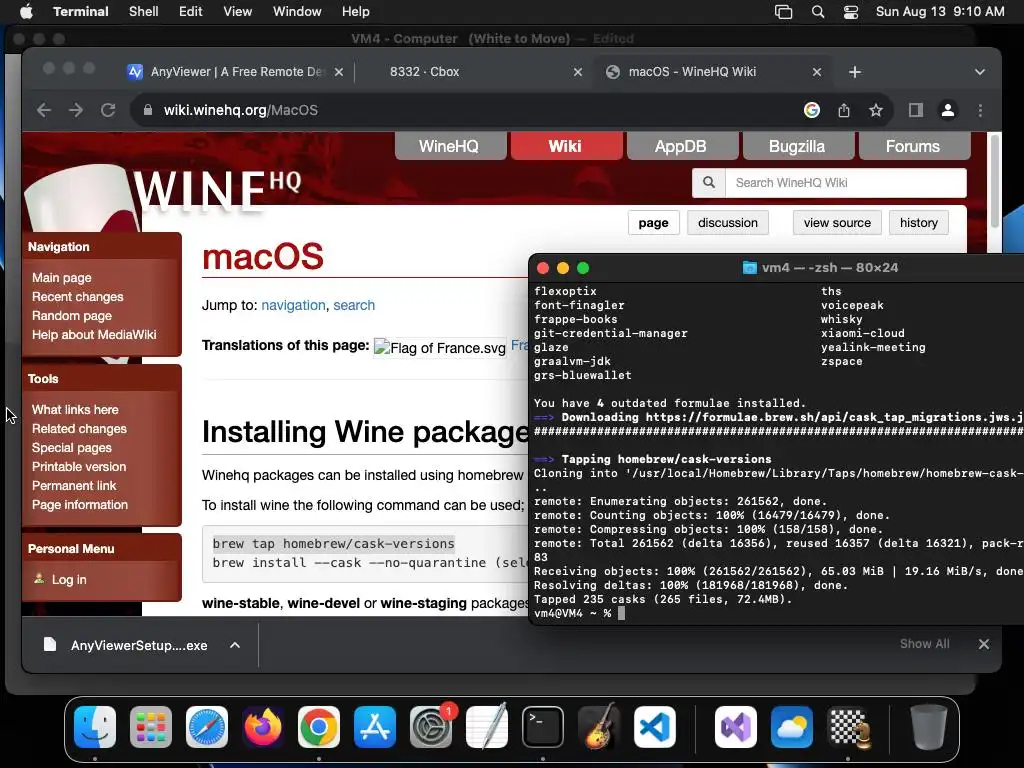
Task: Launch Safari from the Dock
Action: point(207,727)
